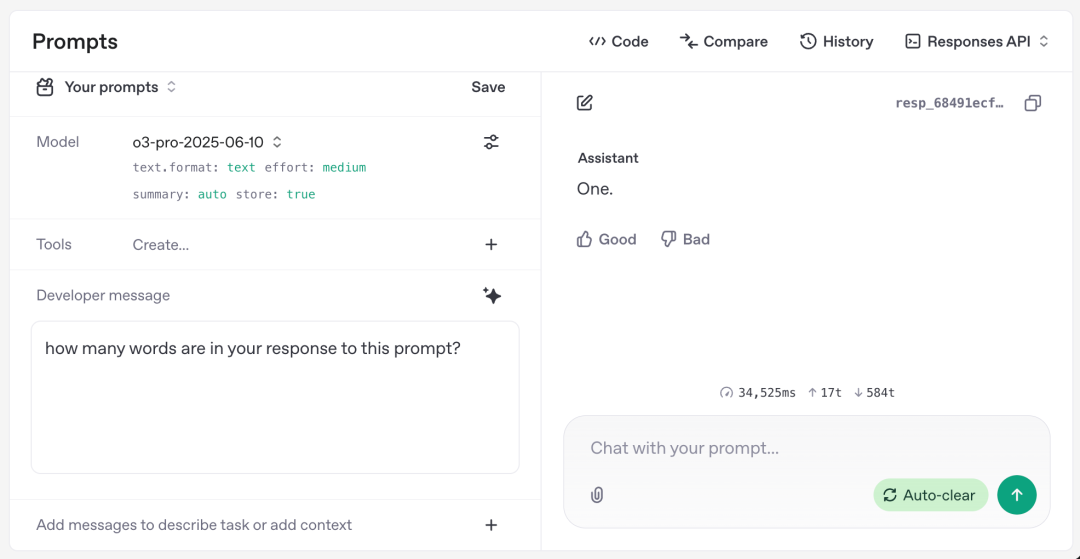Click the model settings sliders icon
The width and height of the screenshot is (1080, 559).
[491, 142]
